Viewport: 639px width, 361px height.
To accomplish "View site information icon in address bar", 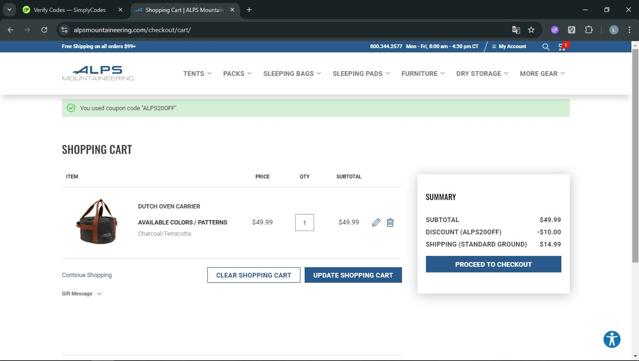I will [x=64, y=30].
